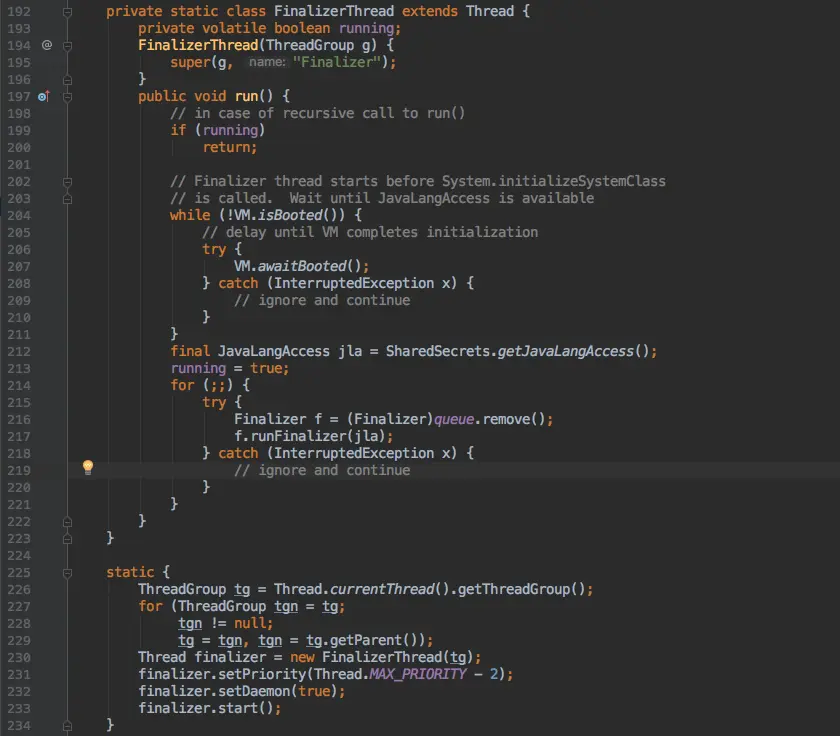Image resolution: width=840 pixels, height=736 pixels.
Task: Click the fold marker beside line 222
Action: pyautogui.click(x=66, y=521)
